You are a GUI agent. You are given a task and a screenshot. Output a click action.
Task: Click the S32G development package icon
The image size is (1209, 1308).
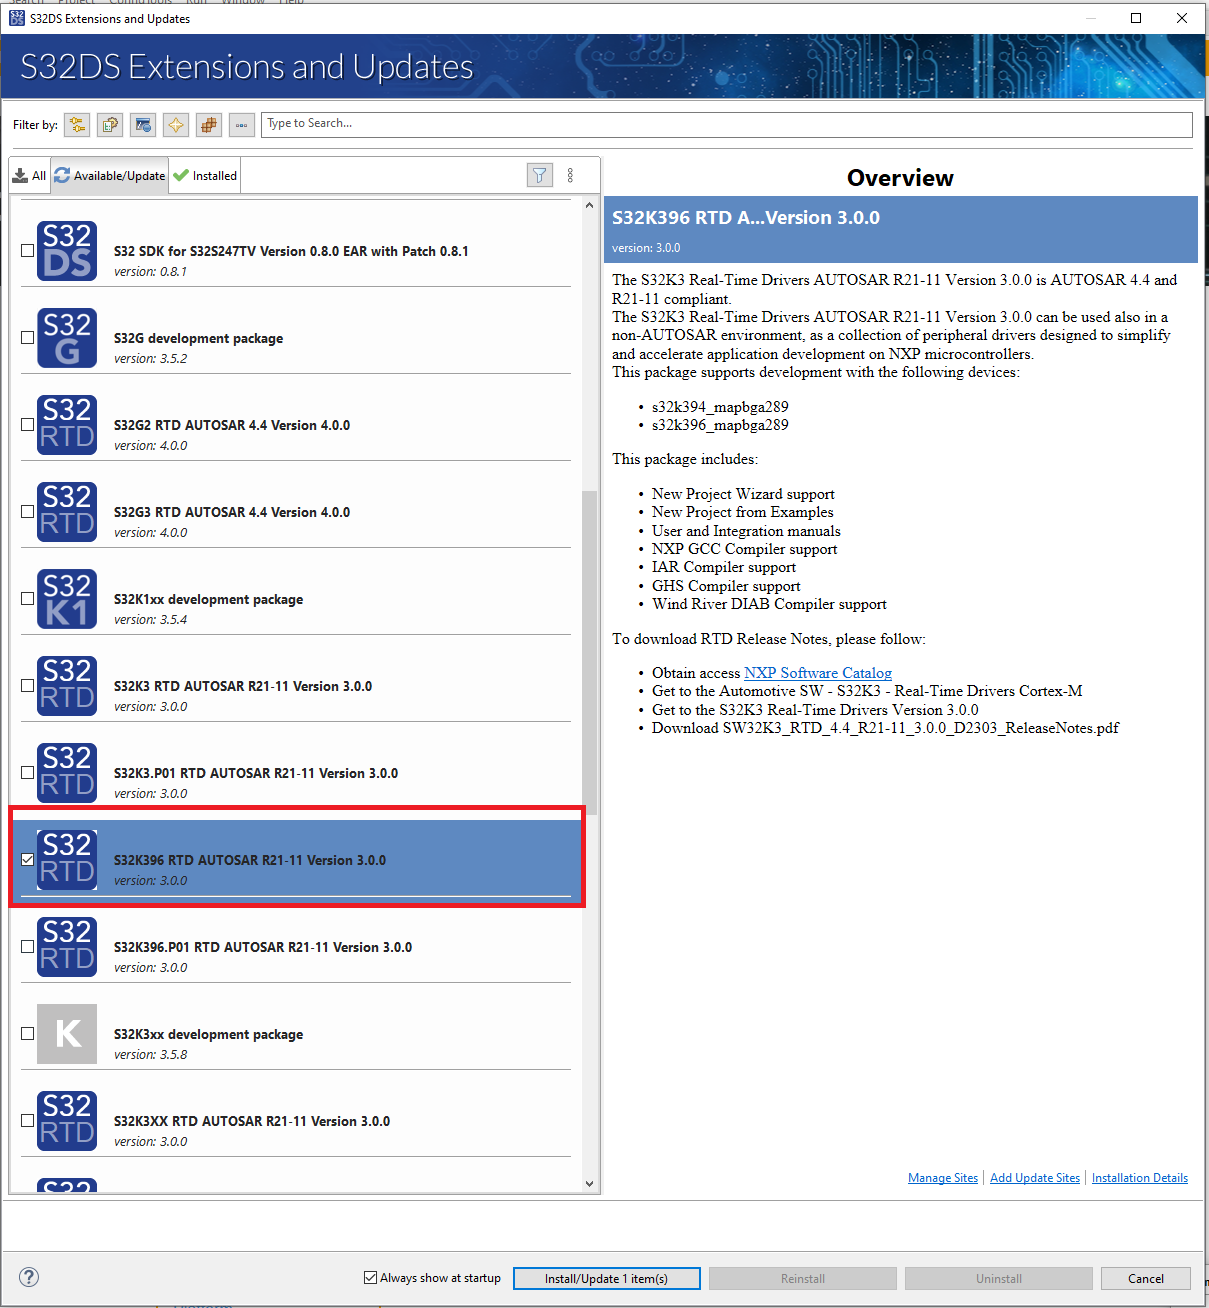coord(67,338)
